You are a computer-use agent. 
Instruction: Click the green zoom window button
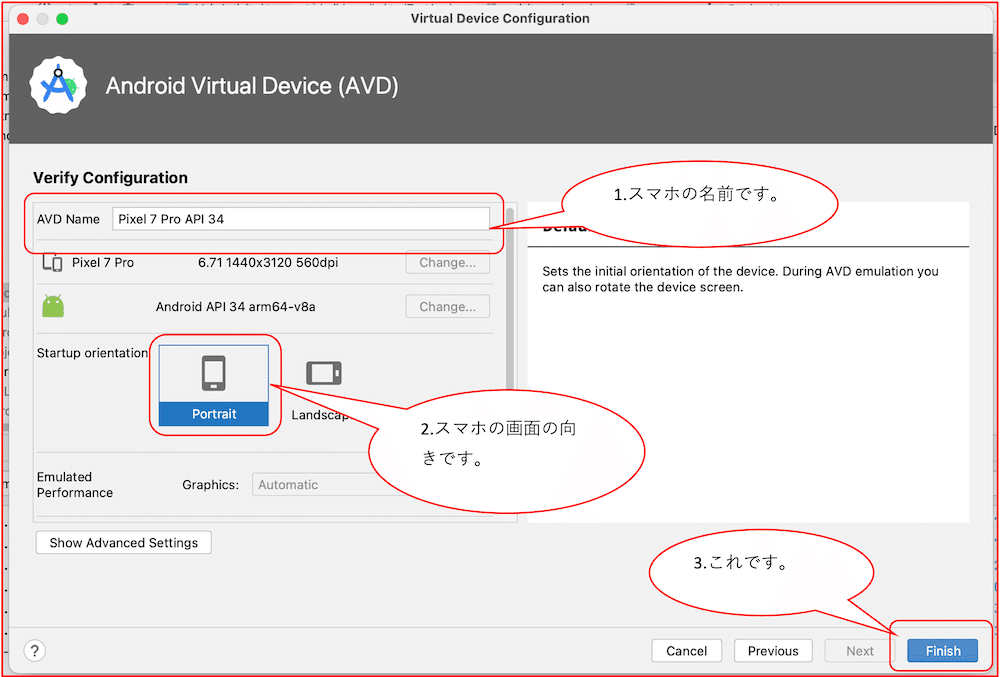point(62,18)
